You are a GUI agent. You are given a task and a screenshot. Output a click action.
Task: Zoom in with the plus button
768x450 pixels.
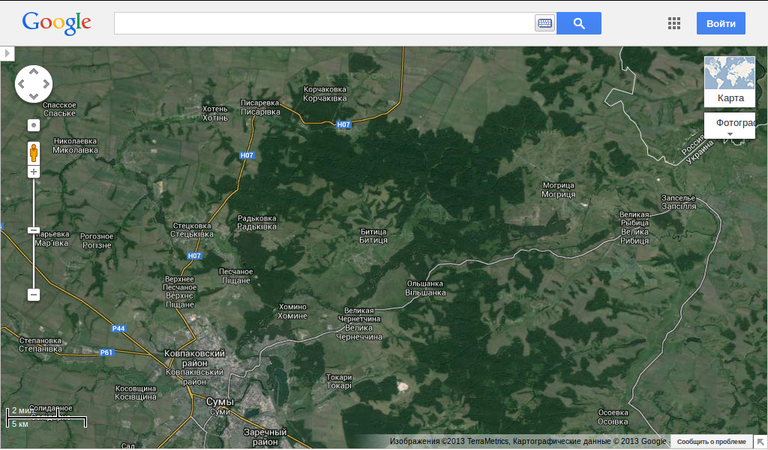(x=33, y=172)
